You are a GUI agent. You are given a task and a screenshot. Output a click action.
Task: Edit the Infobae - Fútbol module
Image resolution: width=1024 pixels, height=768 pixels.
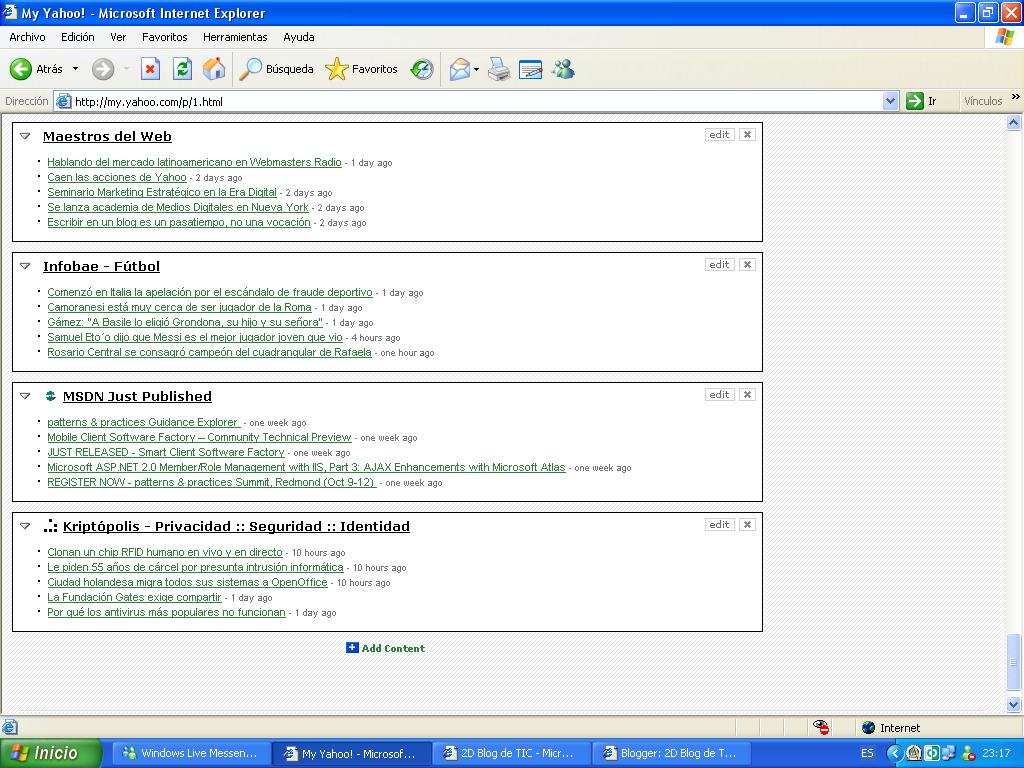click(719, 264)
